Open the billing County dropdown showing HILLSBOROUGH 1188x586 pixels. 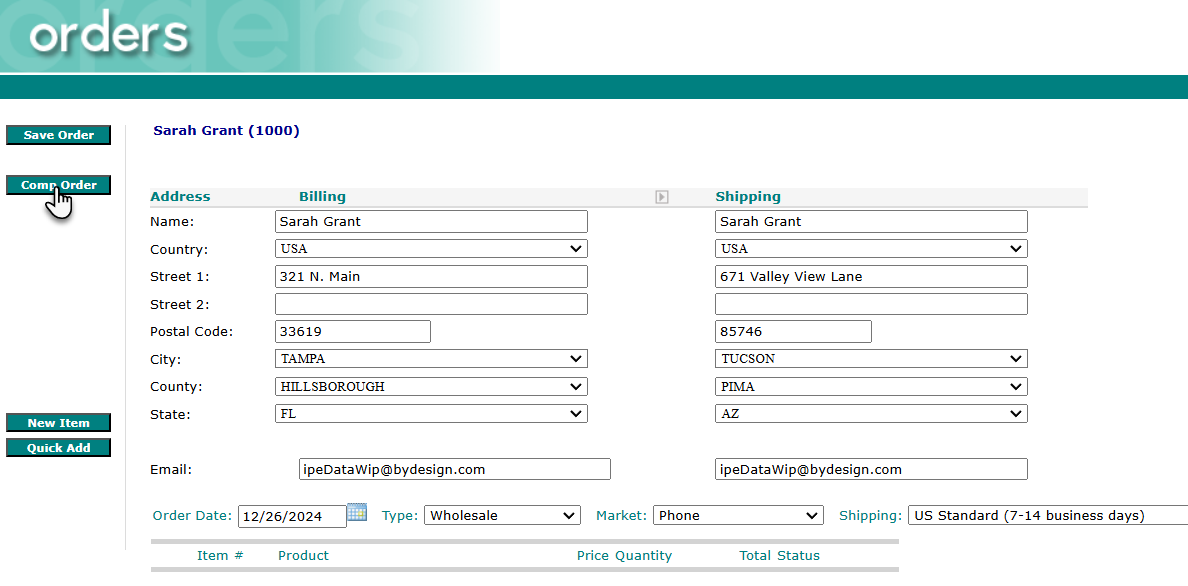(x=431, y=386)
